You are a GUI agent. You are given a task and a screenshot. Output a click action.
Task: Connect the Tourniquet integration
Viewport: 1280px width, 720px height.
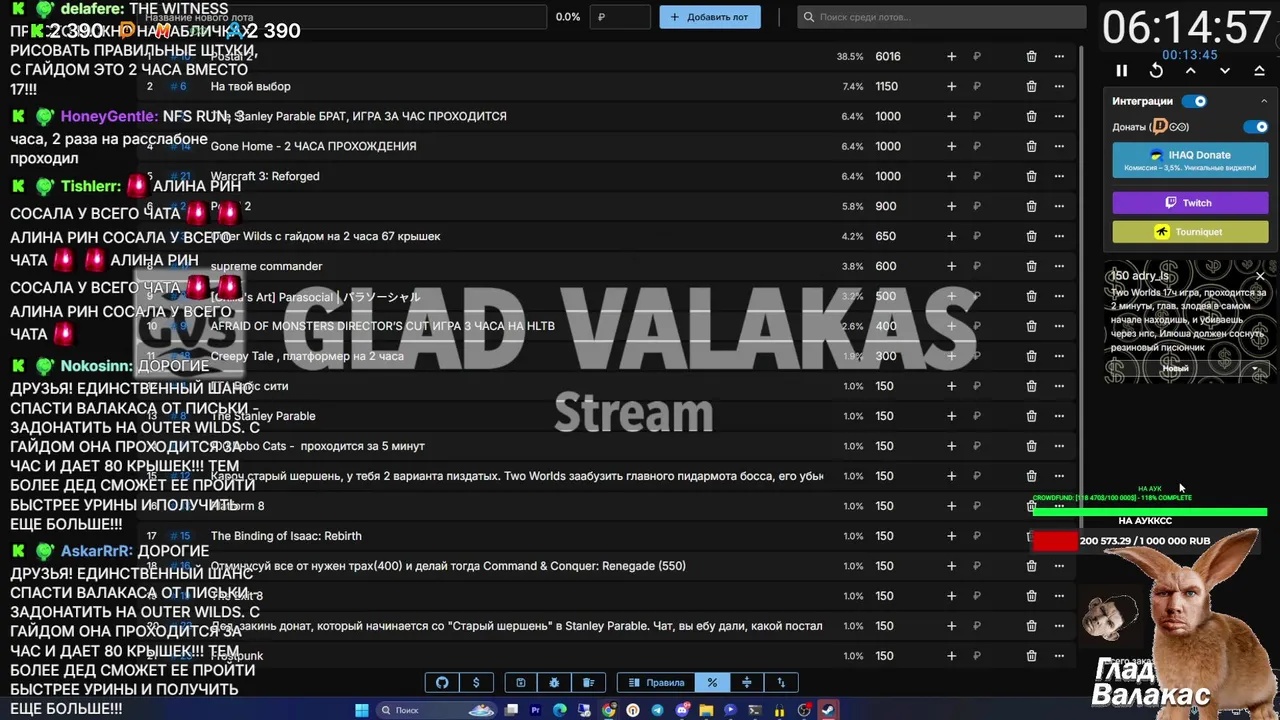coord(1190,232)
